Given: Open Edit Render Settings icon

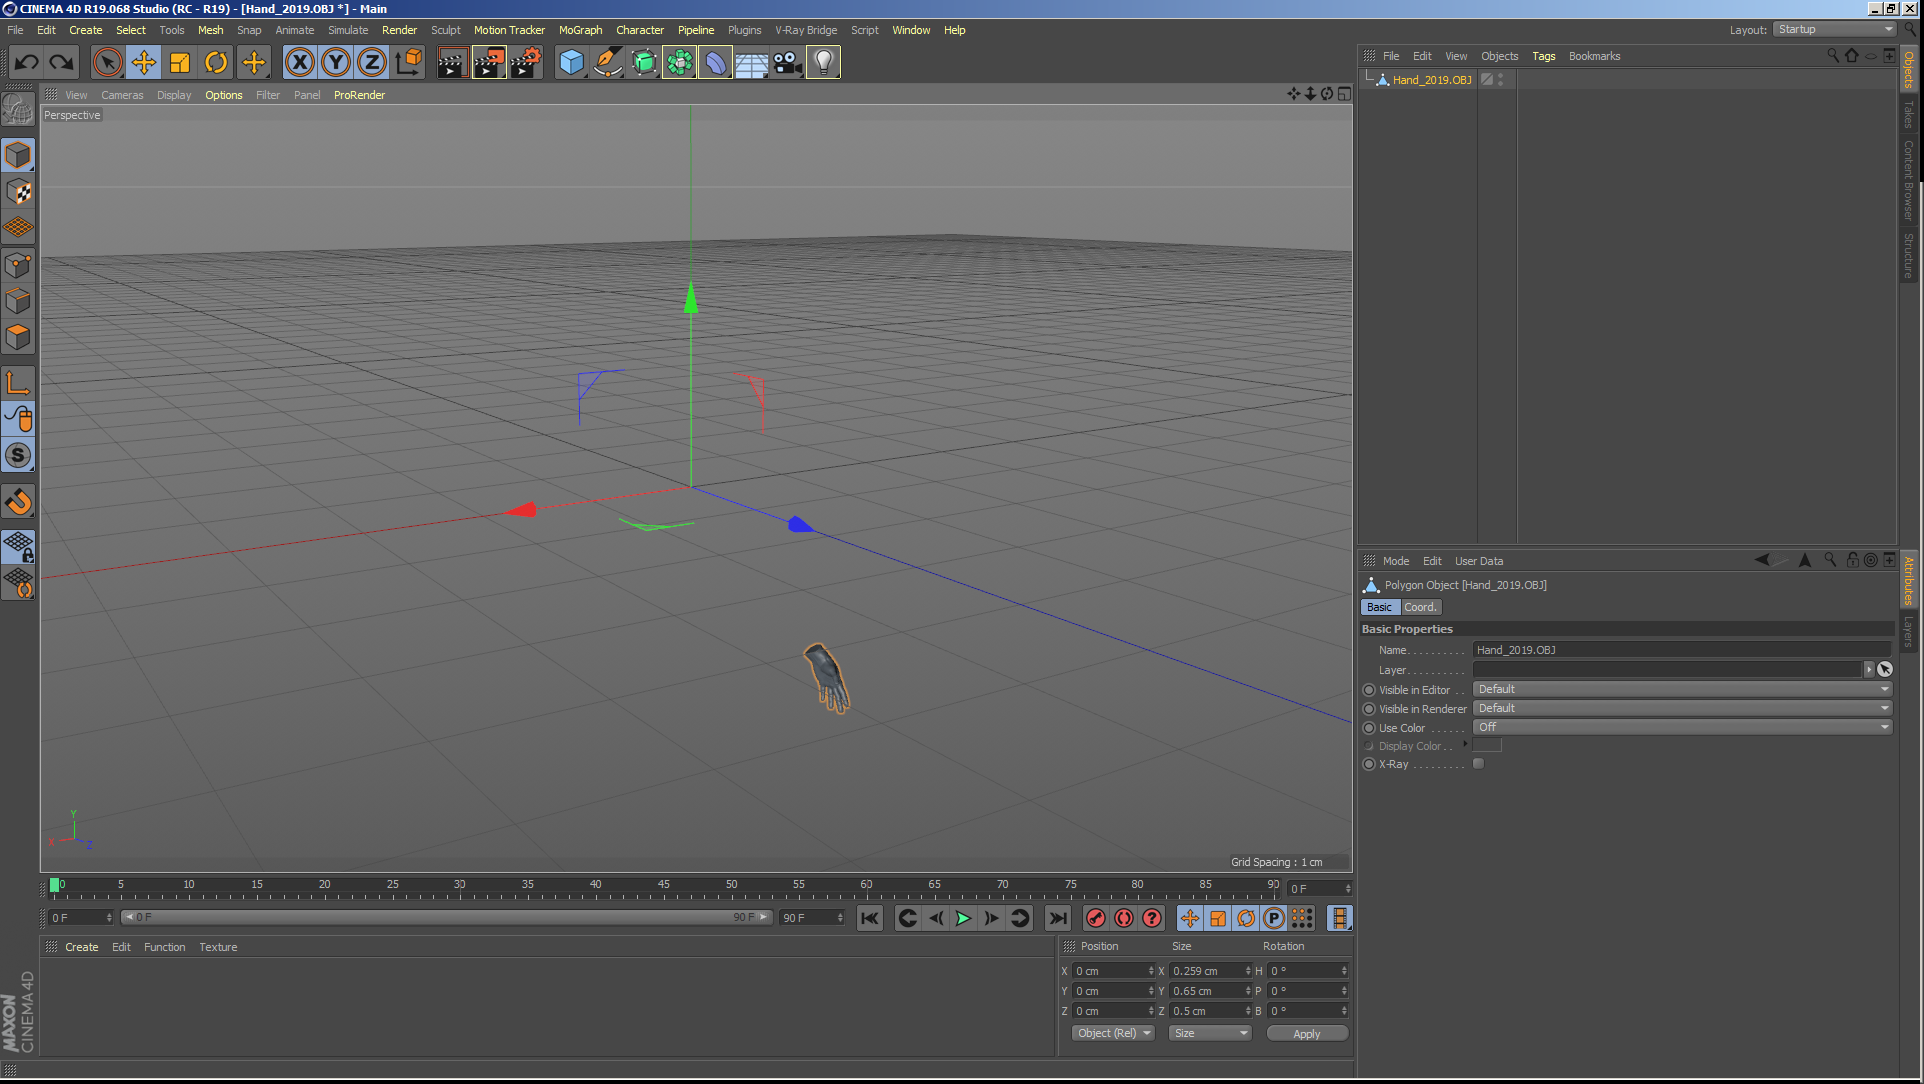Looking at the screenshot, I should pyautogui.click(x=525, y=63).
